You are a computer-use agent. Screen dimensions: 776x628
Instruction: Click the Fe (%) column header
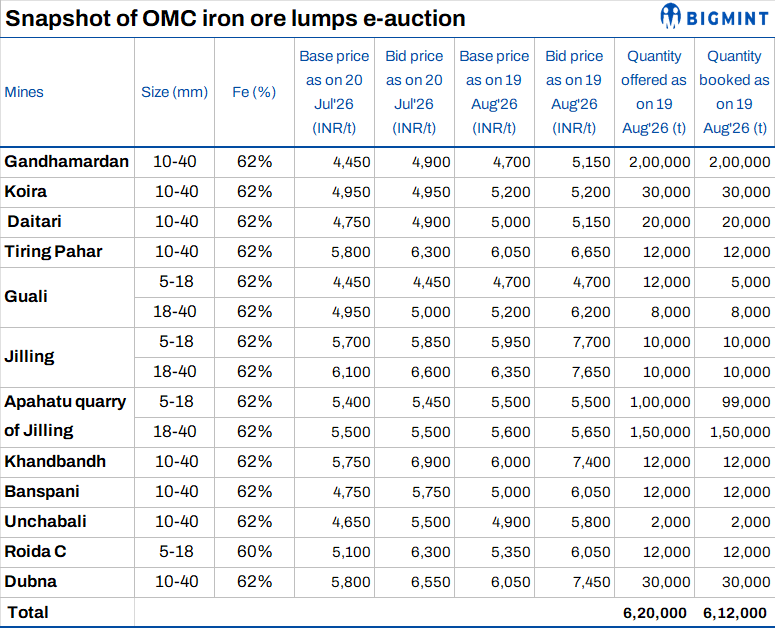point(254,92)
